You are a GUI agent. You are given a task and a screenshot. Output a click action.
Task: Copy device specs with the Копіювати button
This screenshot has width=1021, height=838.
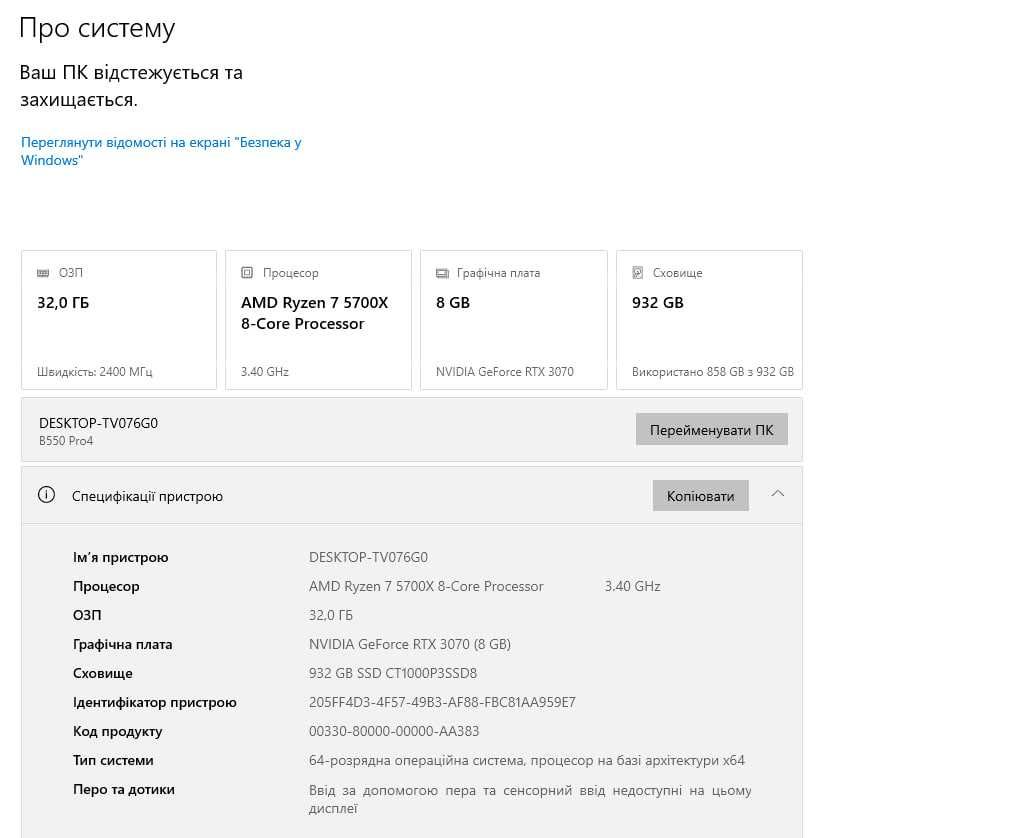pos(701,496)
